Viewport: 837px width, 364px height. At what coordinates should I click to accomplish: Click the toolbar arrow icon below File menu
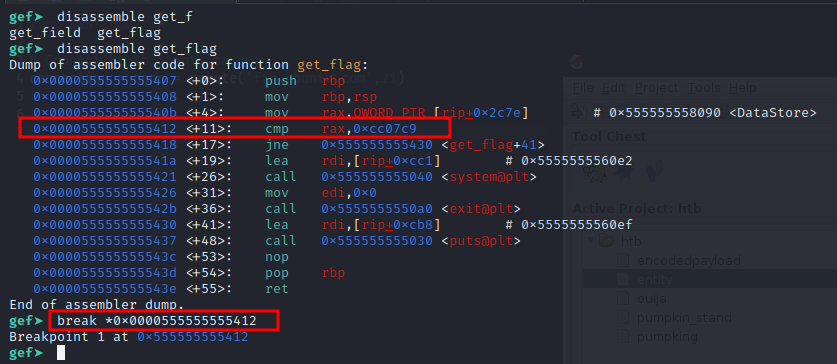pyautogui.click(x=578, y=112)
